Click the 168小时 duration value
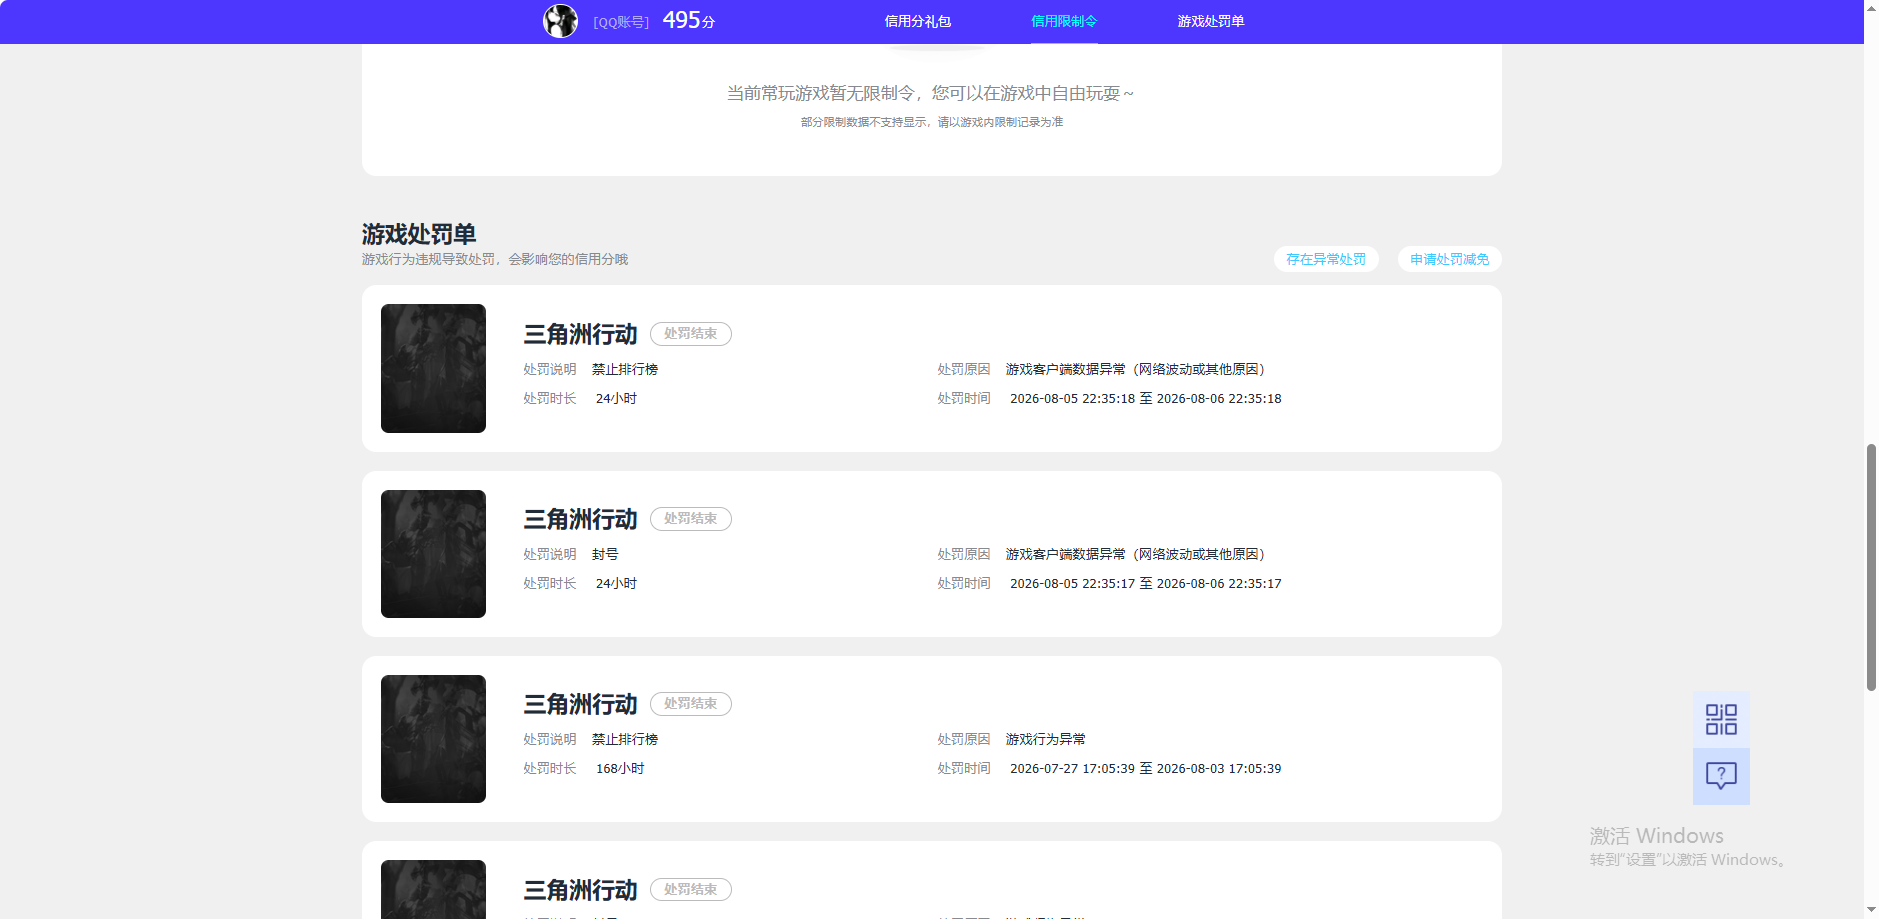1879x919 pixels. pyautogui.click(x=620, y=768)
